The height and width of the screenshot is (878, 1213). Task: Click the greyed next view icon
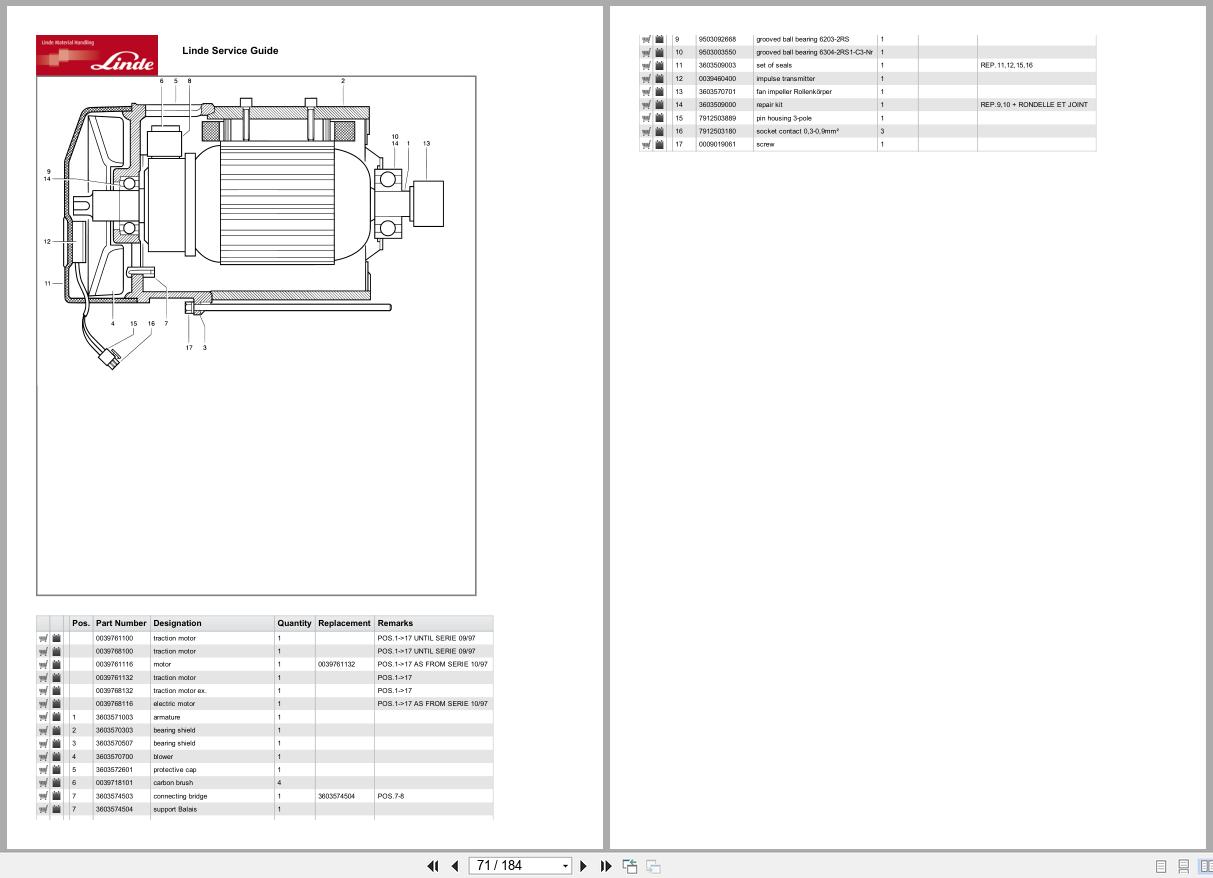coord(653,866)
